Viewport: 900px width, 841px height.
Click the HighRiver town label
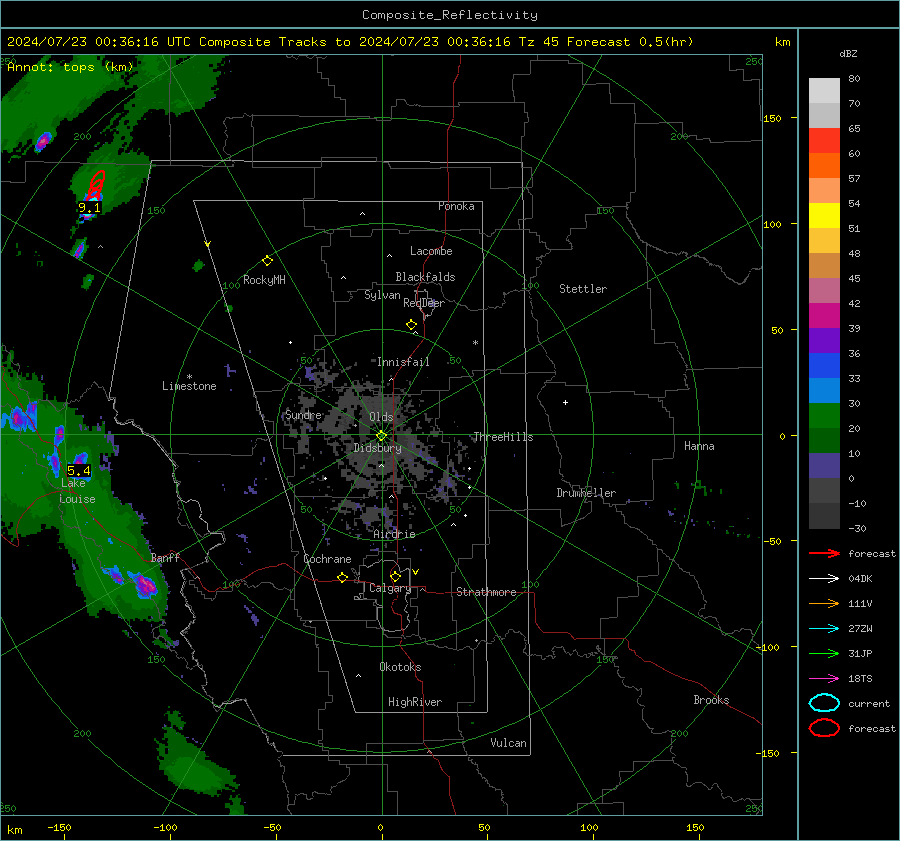click(414, 702)
